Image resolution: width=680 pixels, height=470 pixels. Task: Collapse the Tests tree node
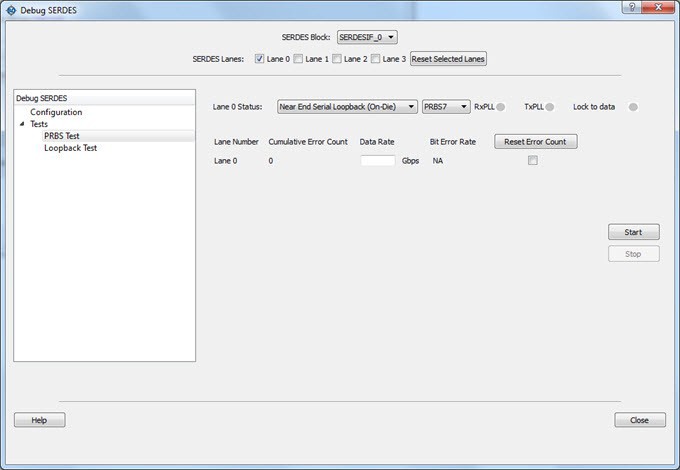pos(22,124)
